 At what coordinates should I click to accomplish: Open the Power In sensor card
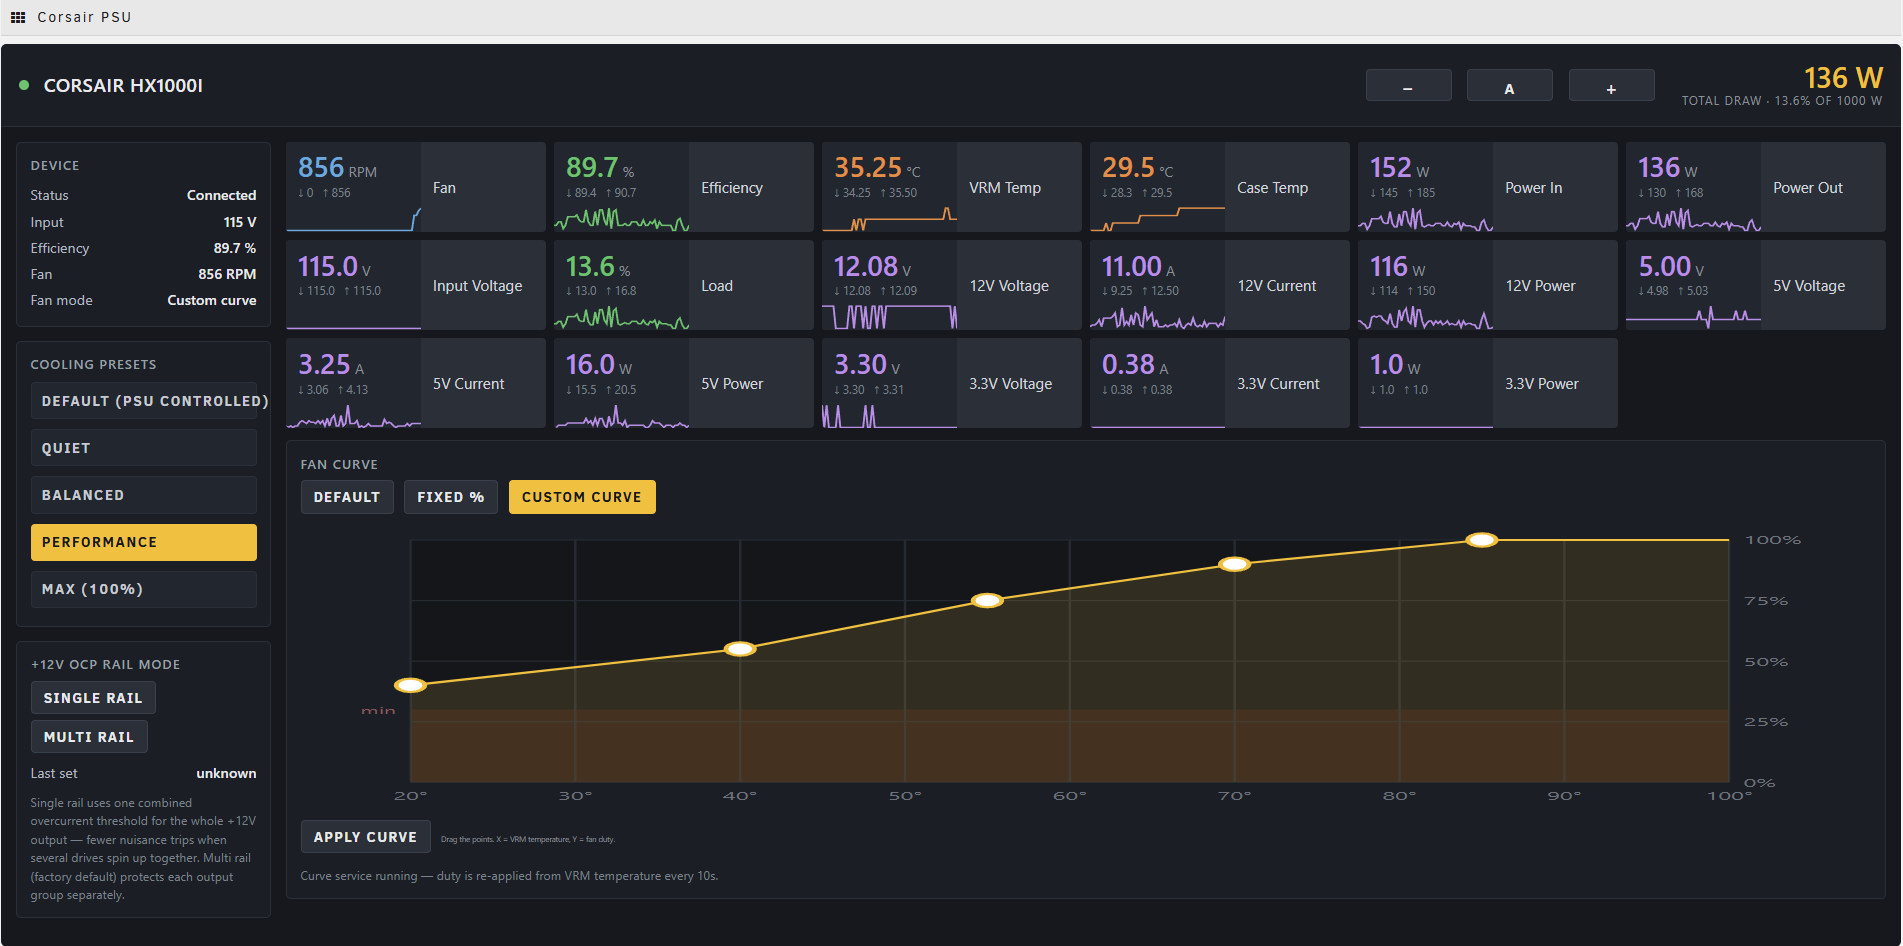tap(1488, 187)
